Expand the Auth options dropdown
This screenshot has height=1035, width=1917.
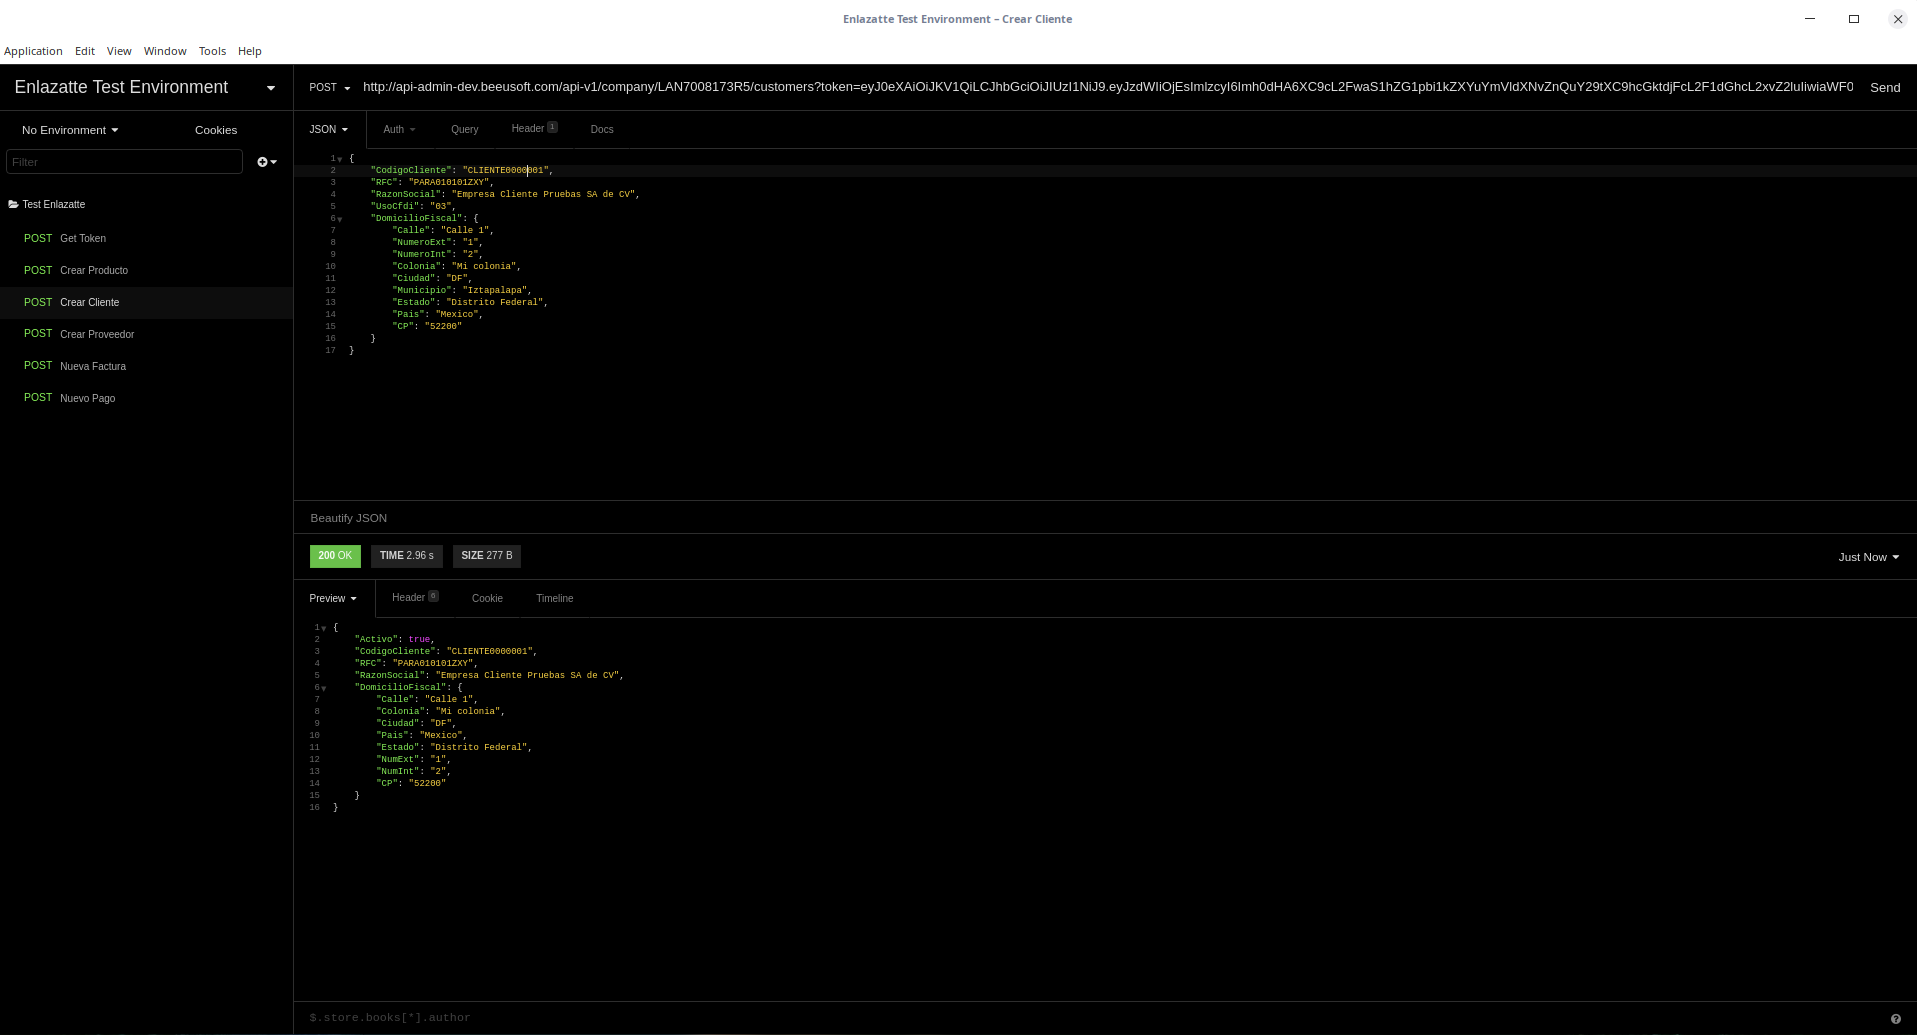point(399,129)
